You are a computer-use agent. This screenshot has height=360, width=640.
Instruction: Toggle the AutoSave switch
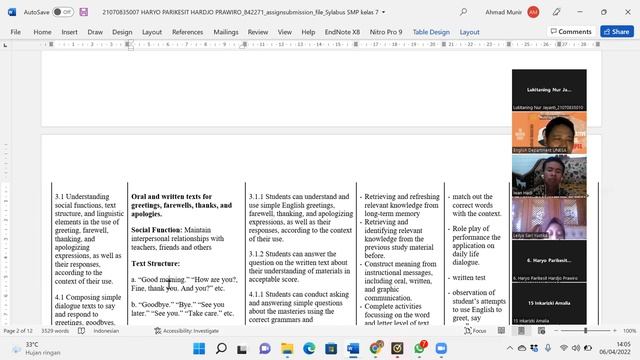pos(63,12)
